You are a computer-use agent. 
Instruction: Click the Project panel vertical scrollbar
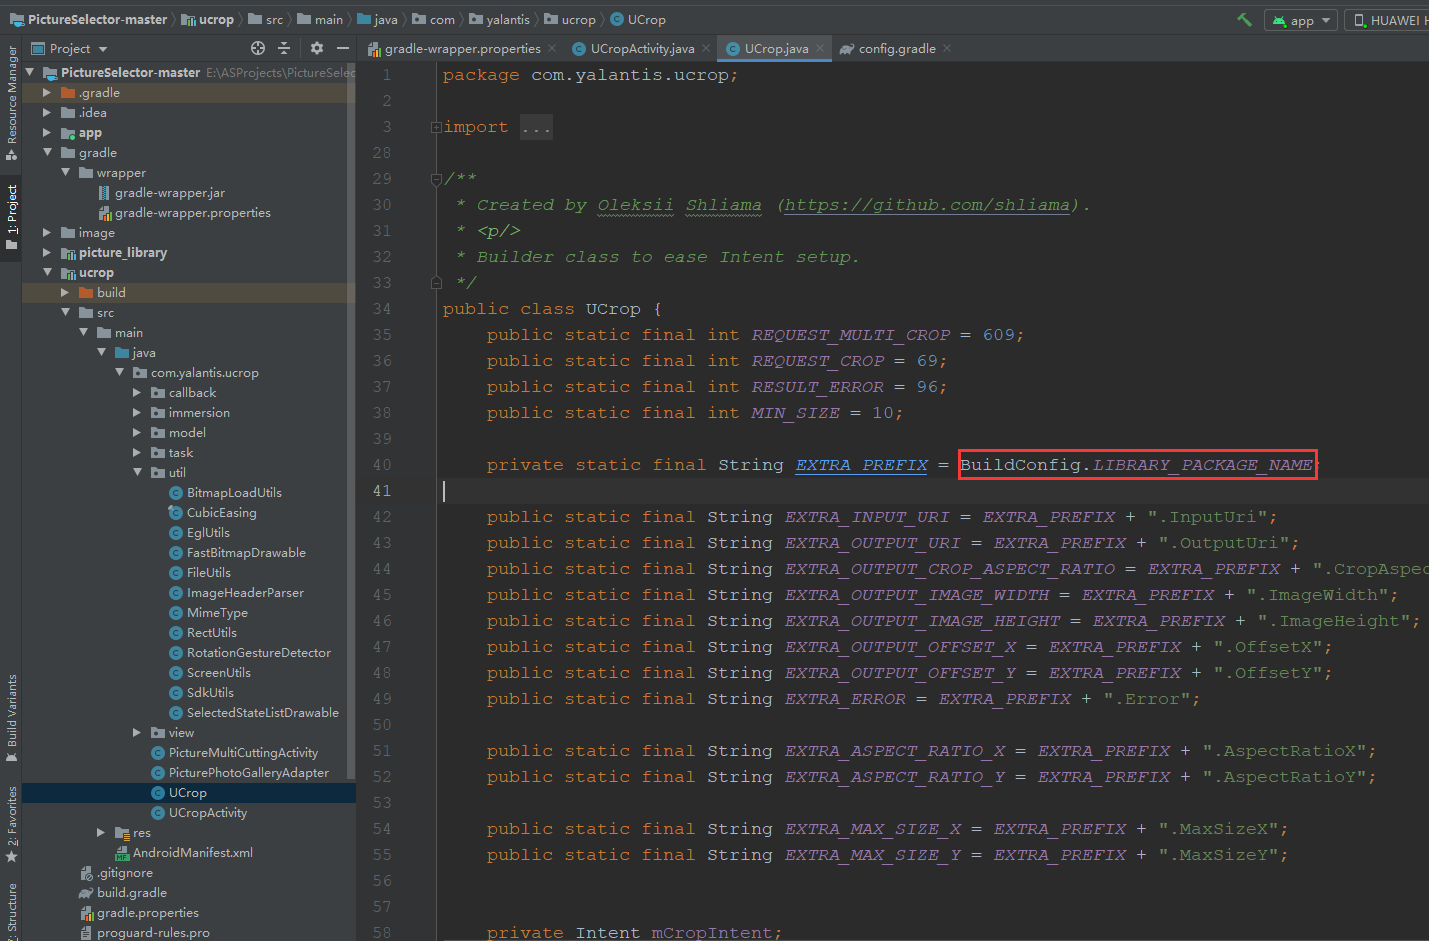(x=350, y=420)
